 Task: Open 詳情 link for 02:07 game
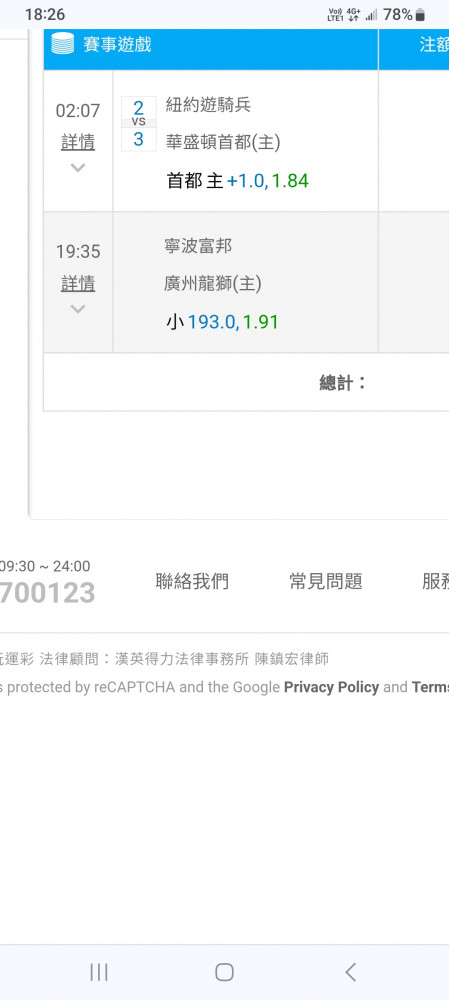click(x=78, y=142)
